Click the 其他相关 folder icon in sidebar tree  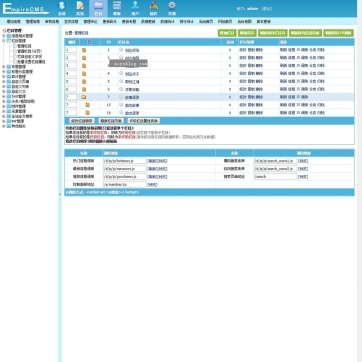(9, 126)
